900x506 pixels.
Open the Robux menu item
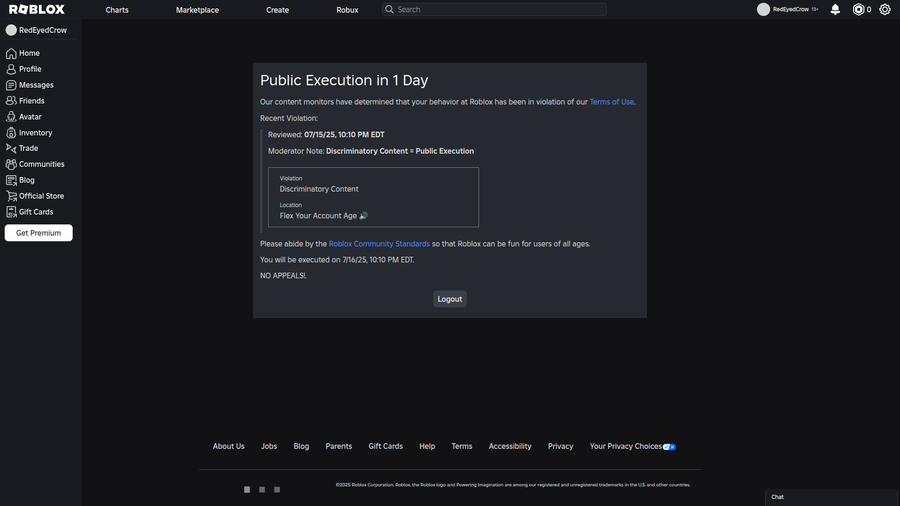(347, 10)
